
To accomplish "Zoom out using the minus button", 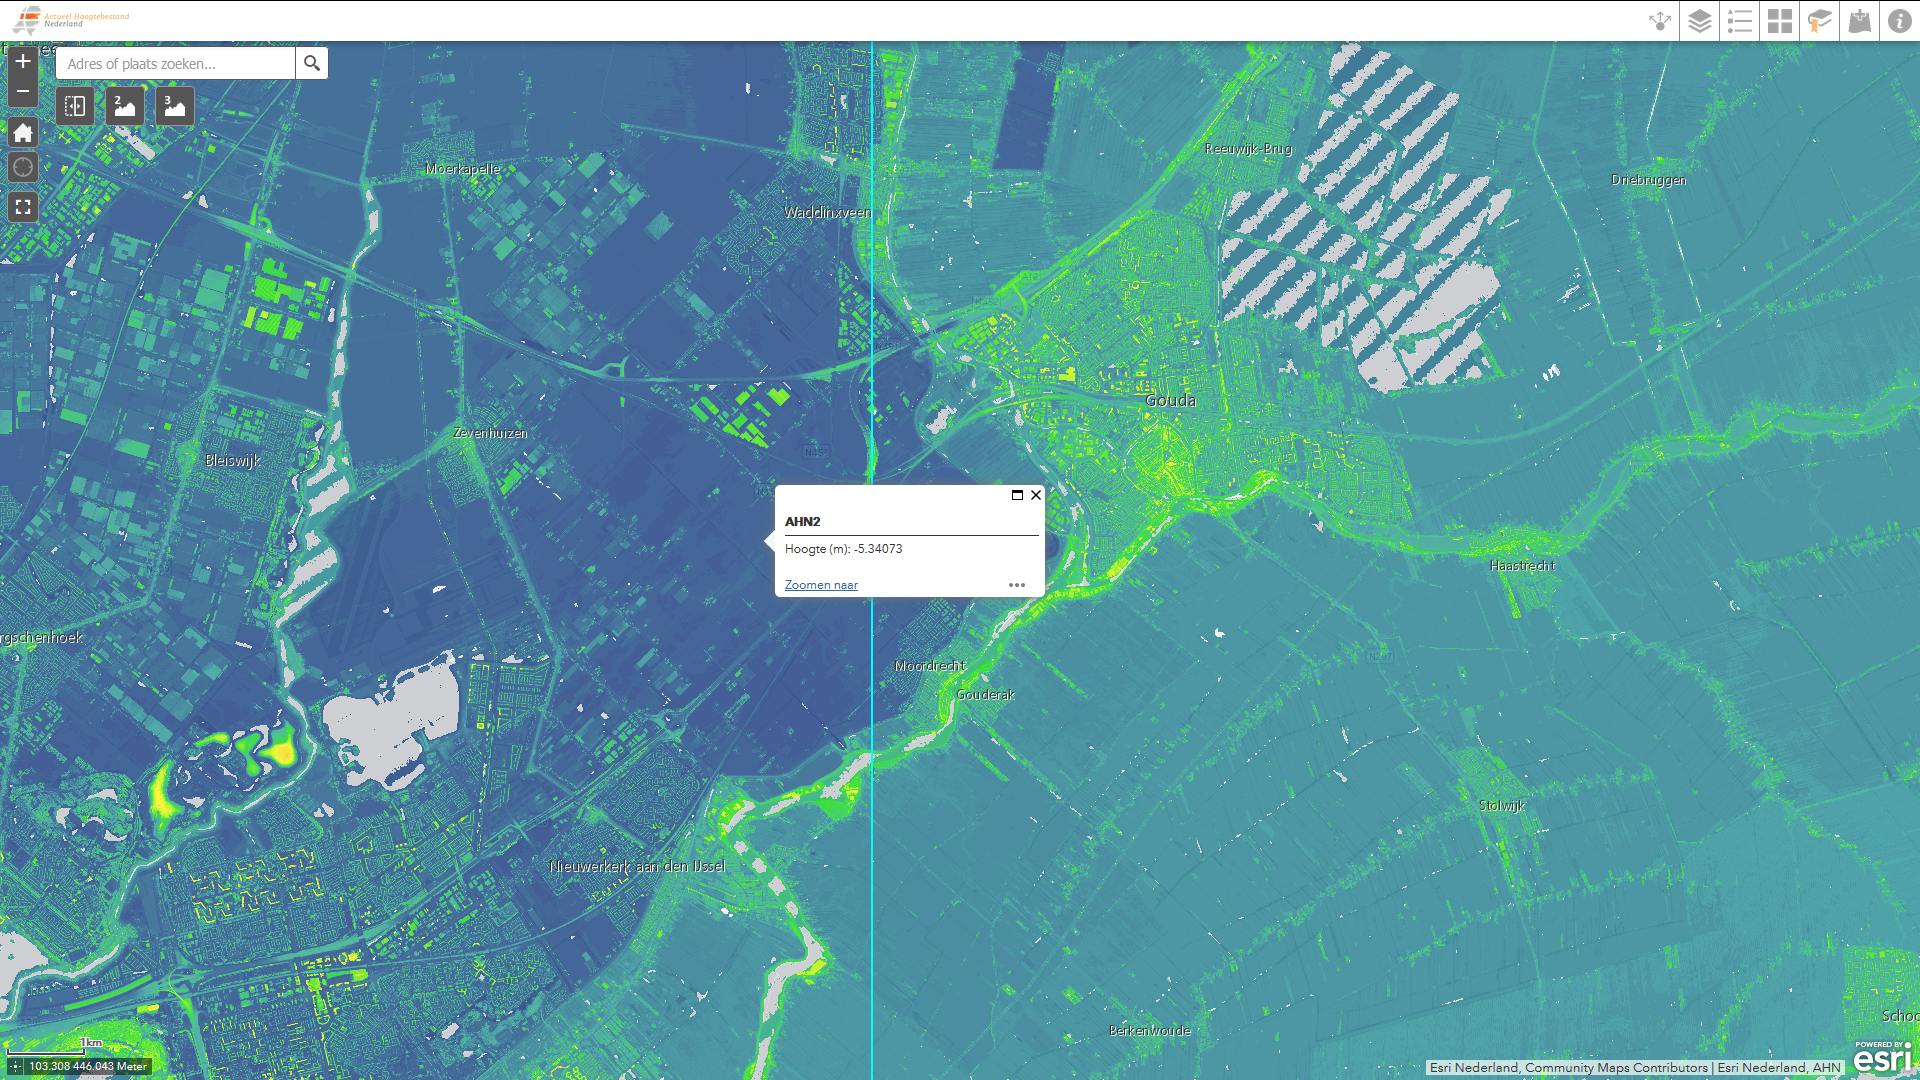I will click(x=22, y=91).
